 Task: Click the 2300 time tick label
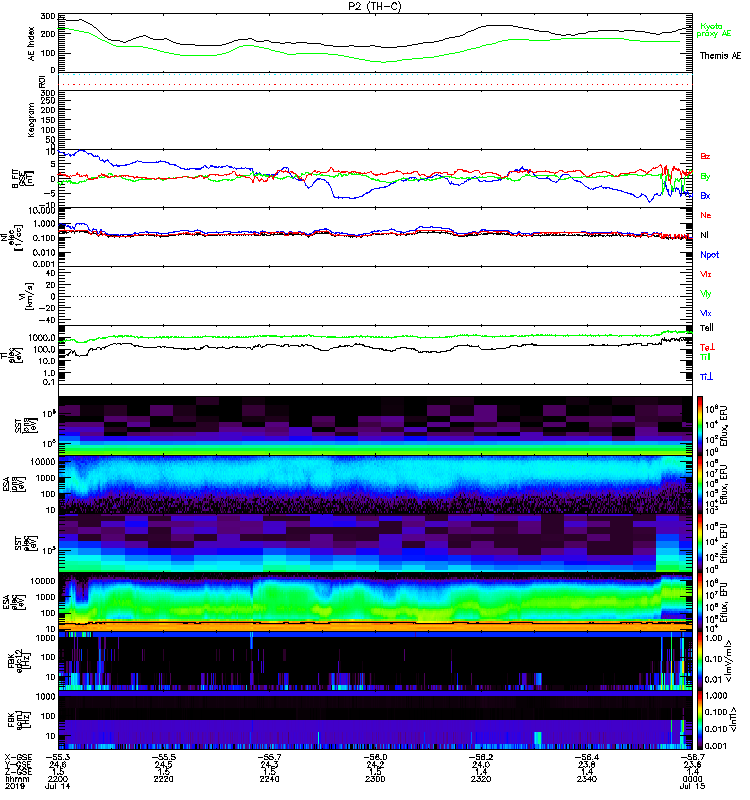(375, 779)
